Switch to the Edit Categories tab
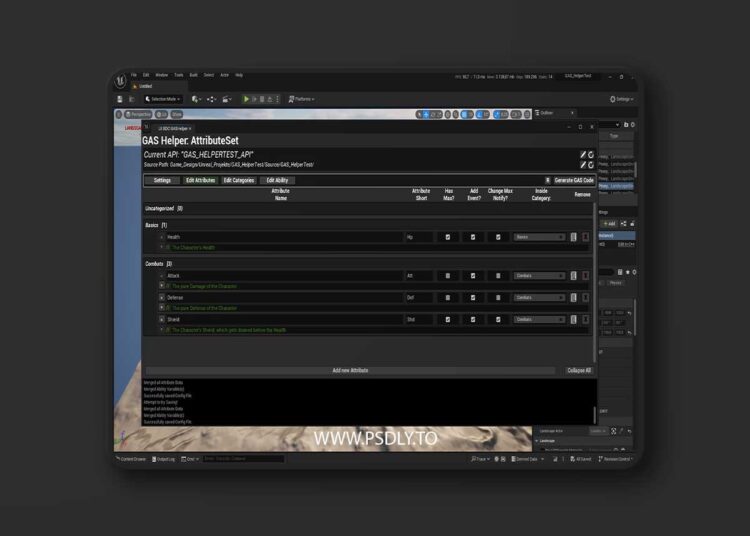Image resolution: width=750 pixels, height=536 pixels. click(239, 181)
